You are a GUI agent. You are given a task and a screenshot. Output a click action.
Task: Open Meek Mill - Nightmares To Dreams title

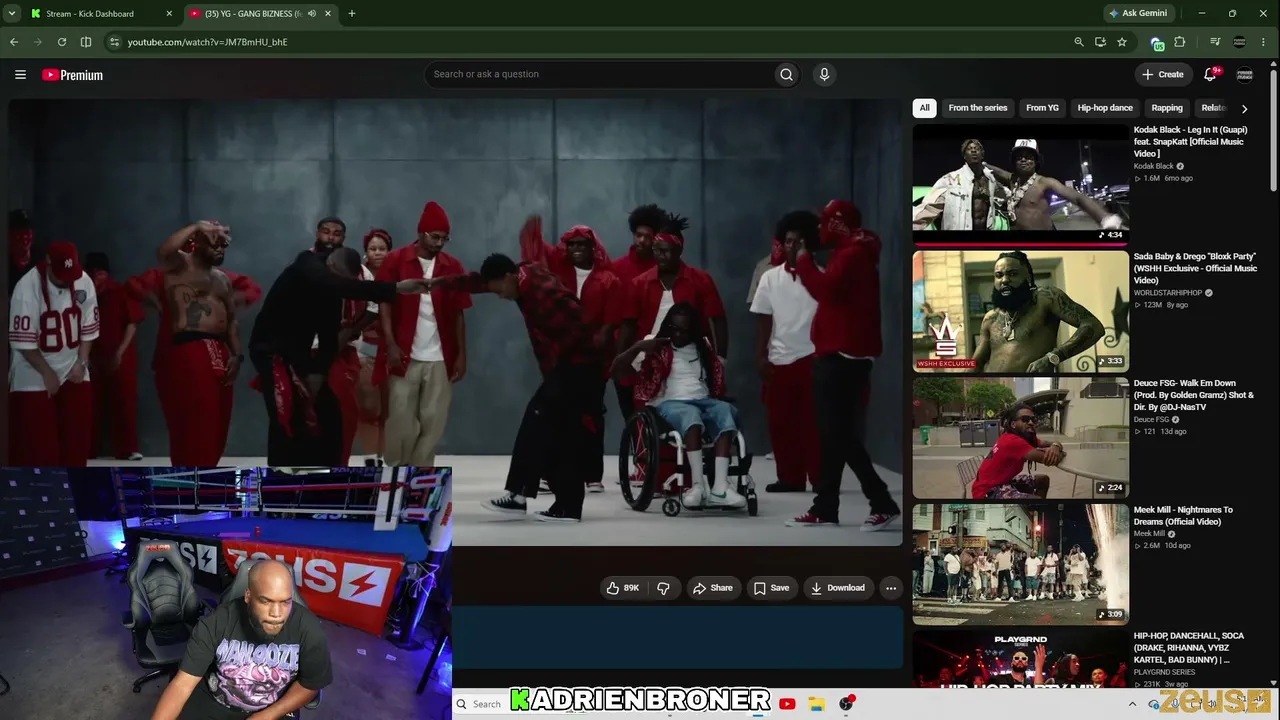1183,516
